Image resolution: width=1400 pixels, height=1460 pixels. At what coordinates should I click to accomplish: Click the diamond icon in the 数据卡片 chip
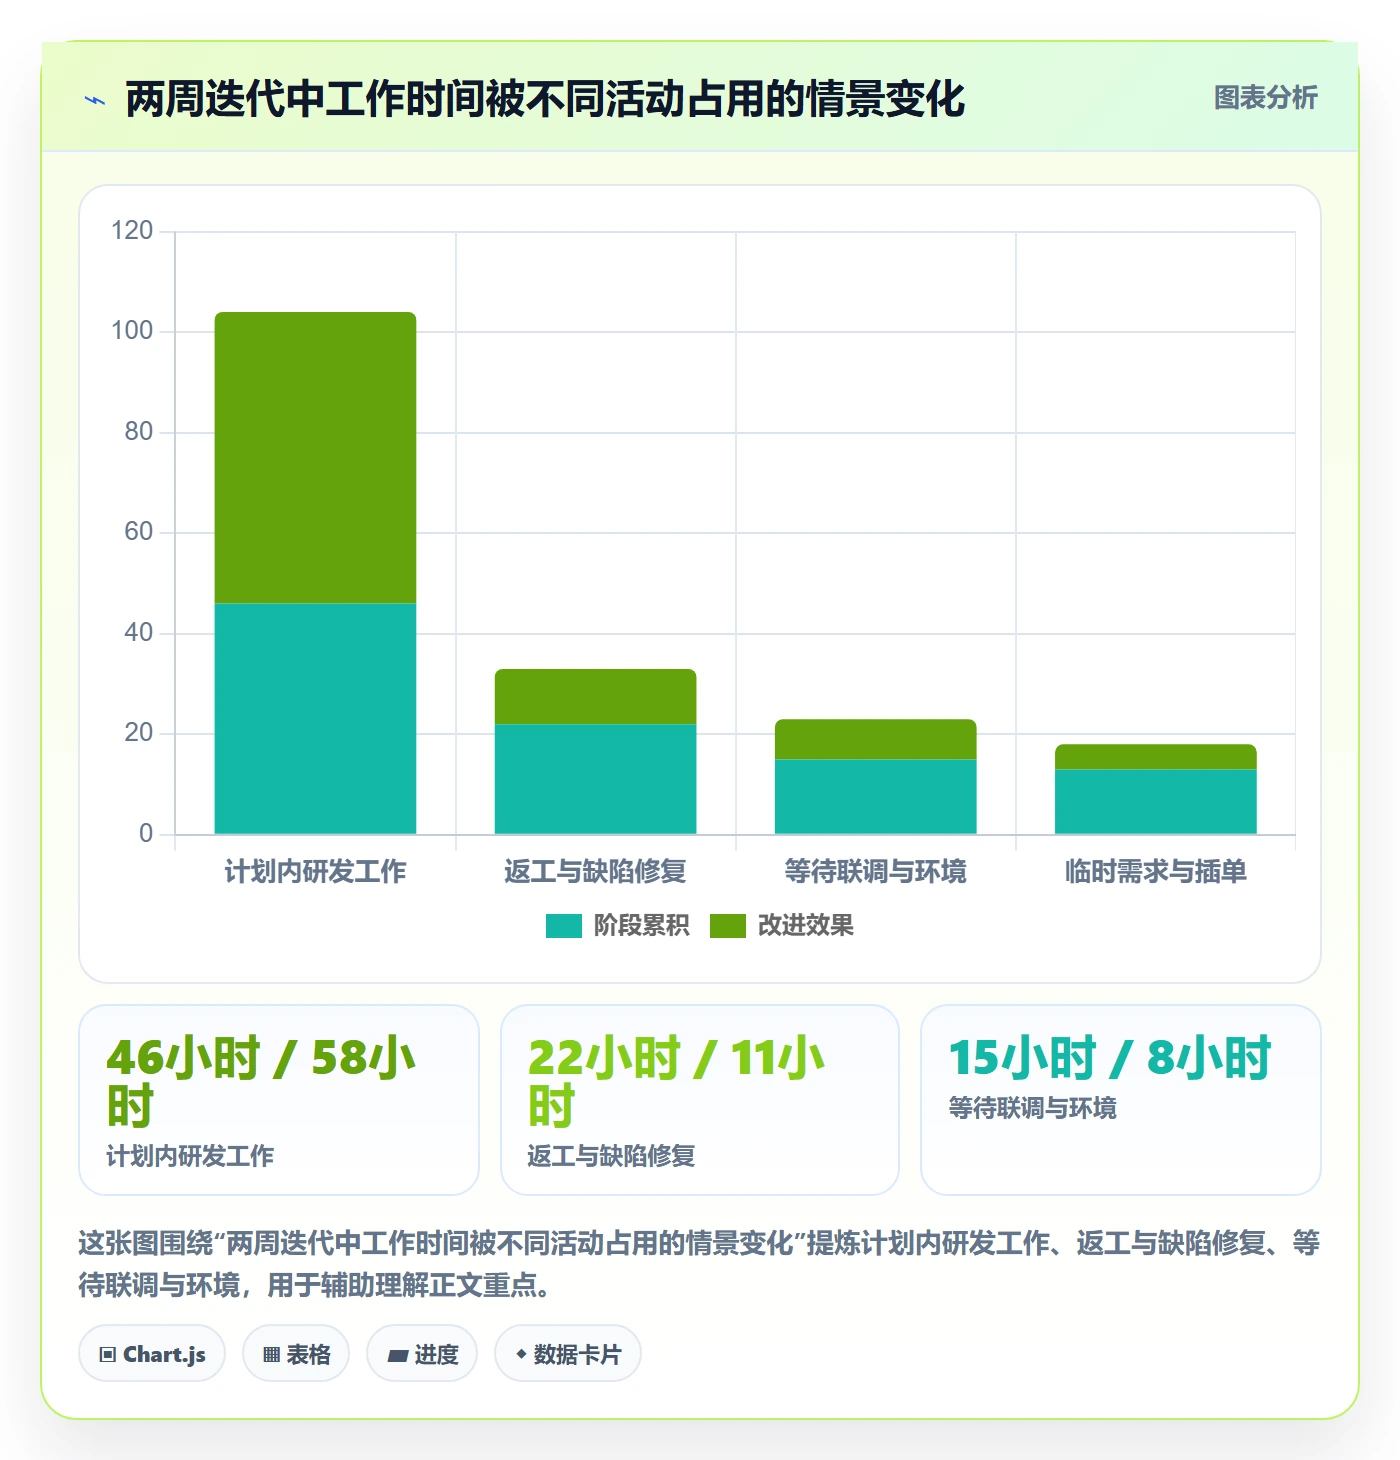[521, 1354]
